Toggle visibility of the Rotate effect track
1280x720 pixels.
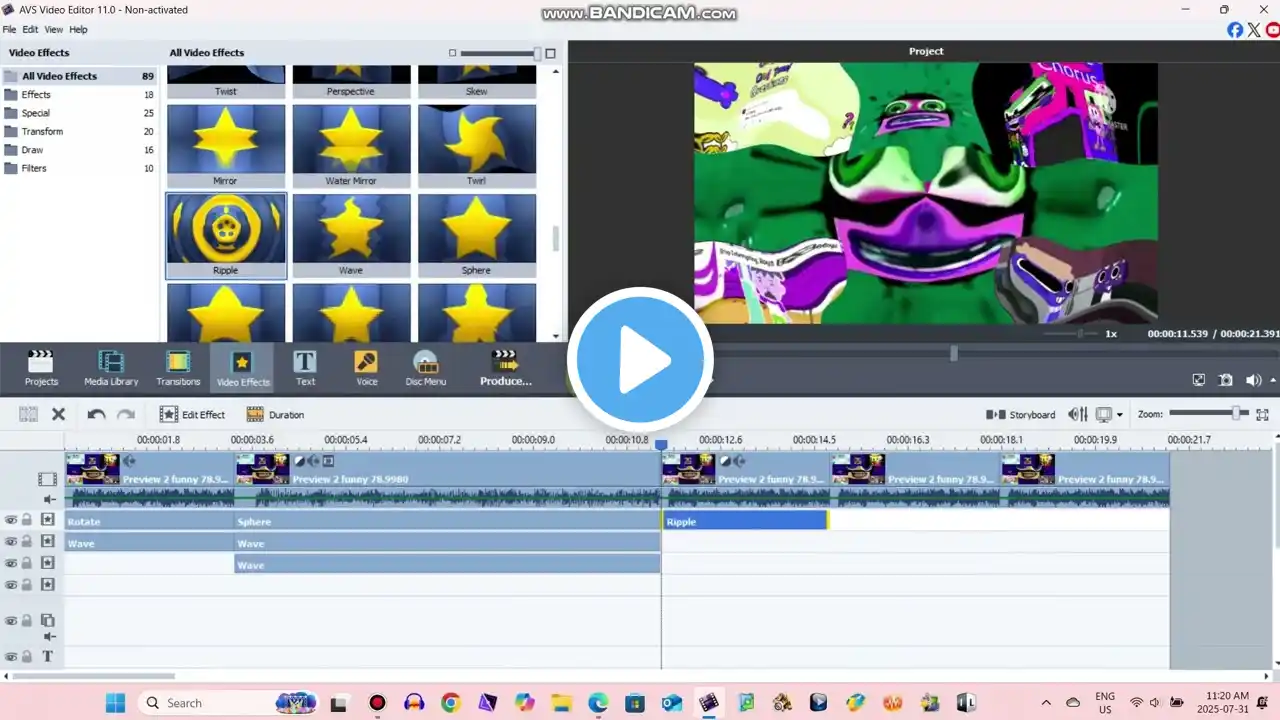pyautogui.click(x=11, y=520)
